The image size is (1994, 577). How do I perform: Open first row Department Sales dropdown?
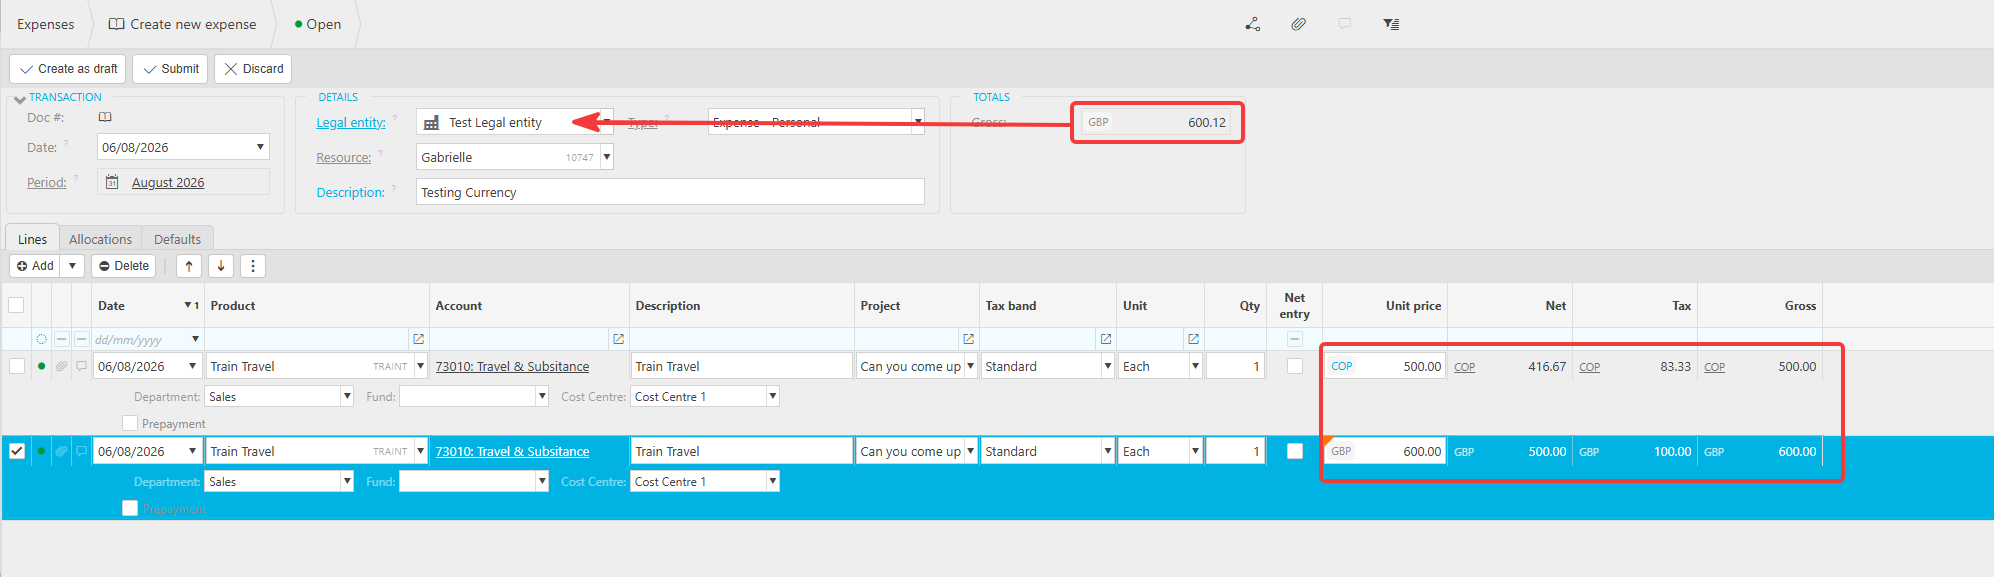point(347,397)
